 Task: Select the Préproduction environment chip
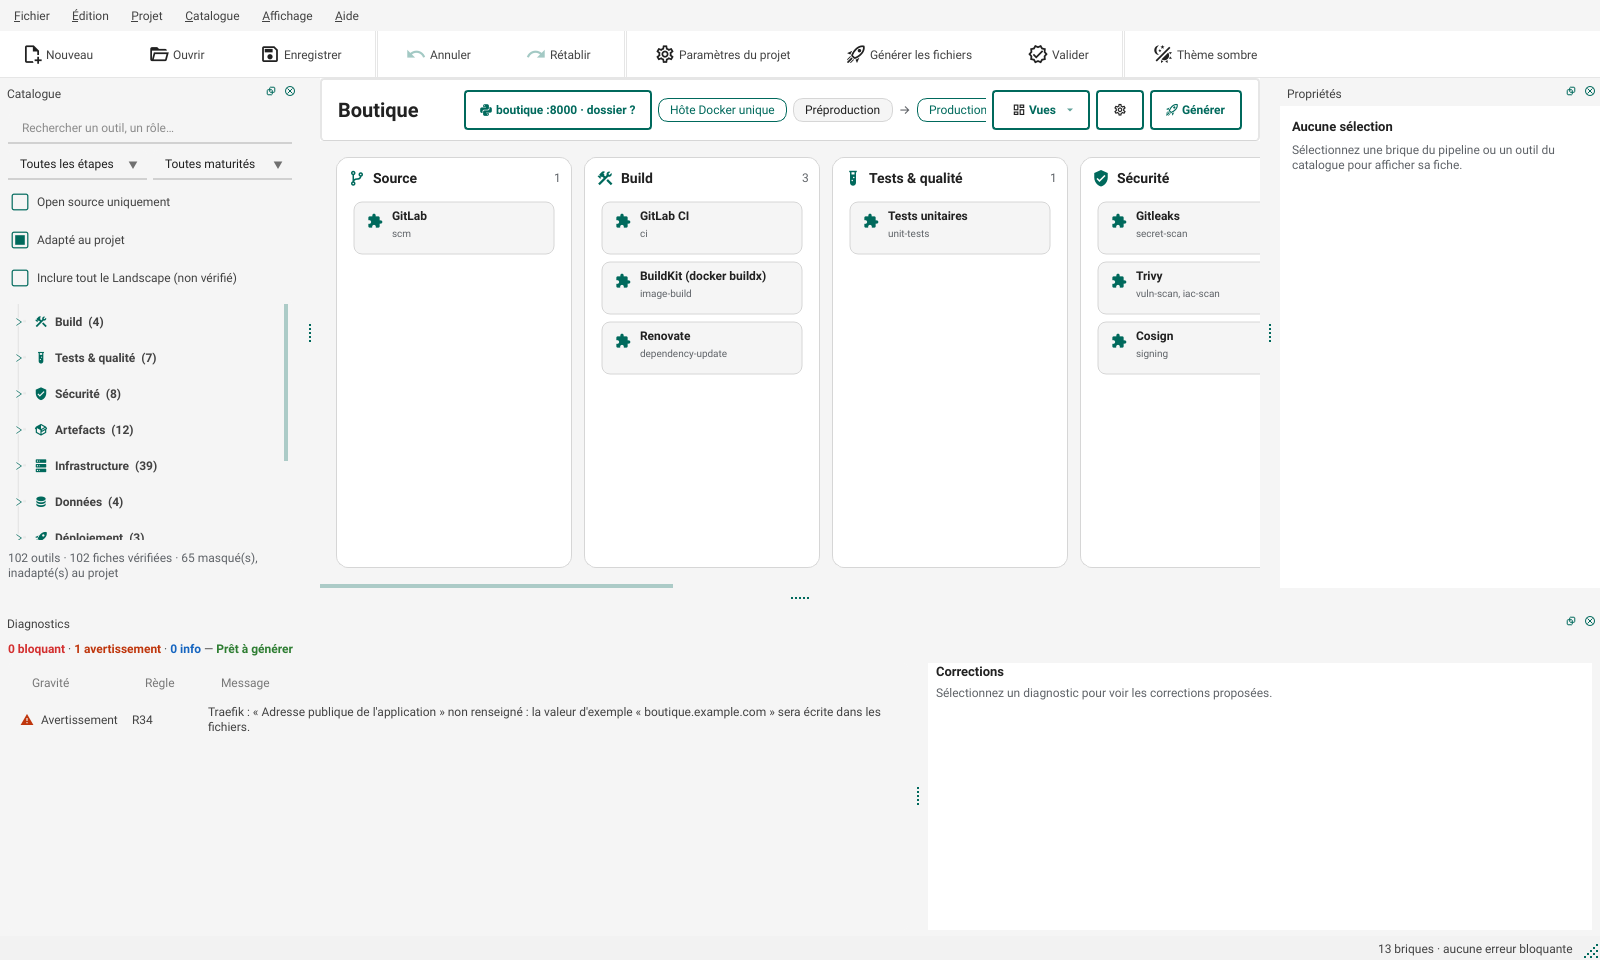coord(843,110)
